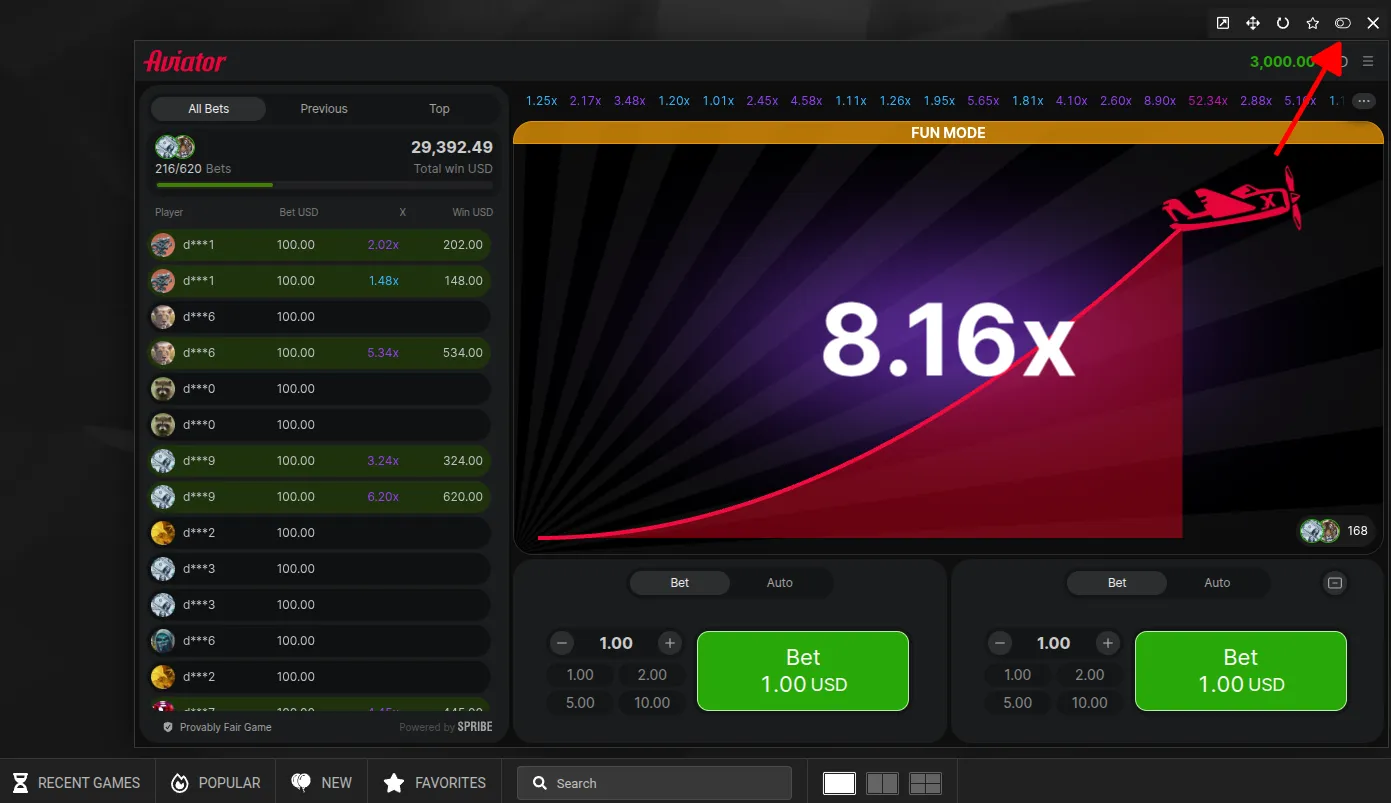
Task: Select the two-pane split layout icon
Action: pyautogui.click(x=882, y=783)
